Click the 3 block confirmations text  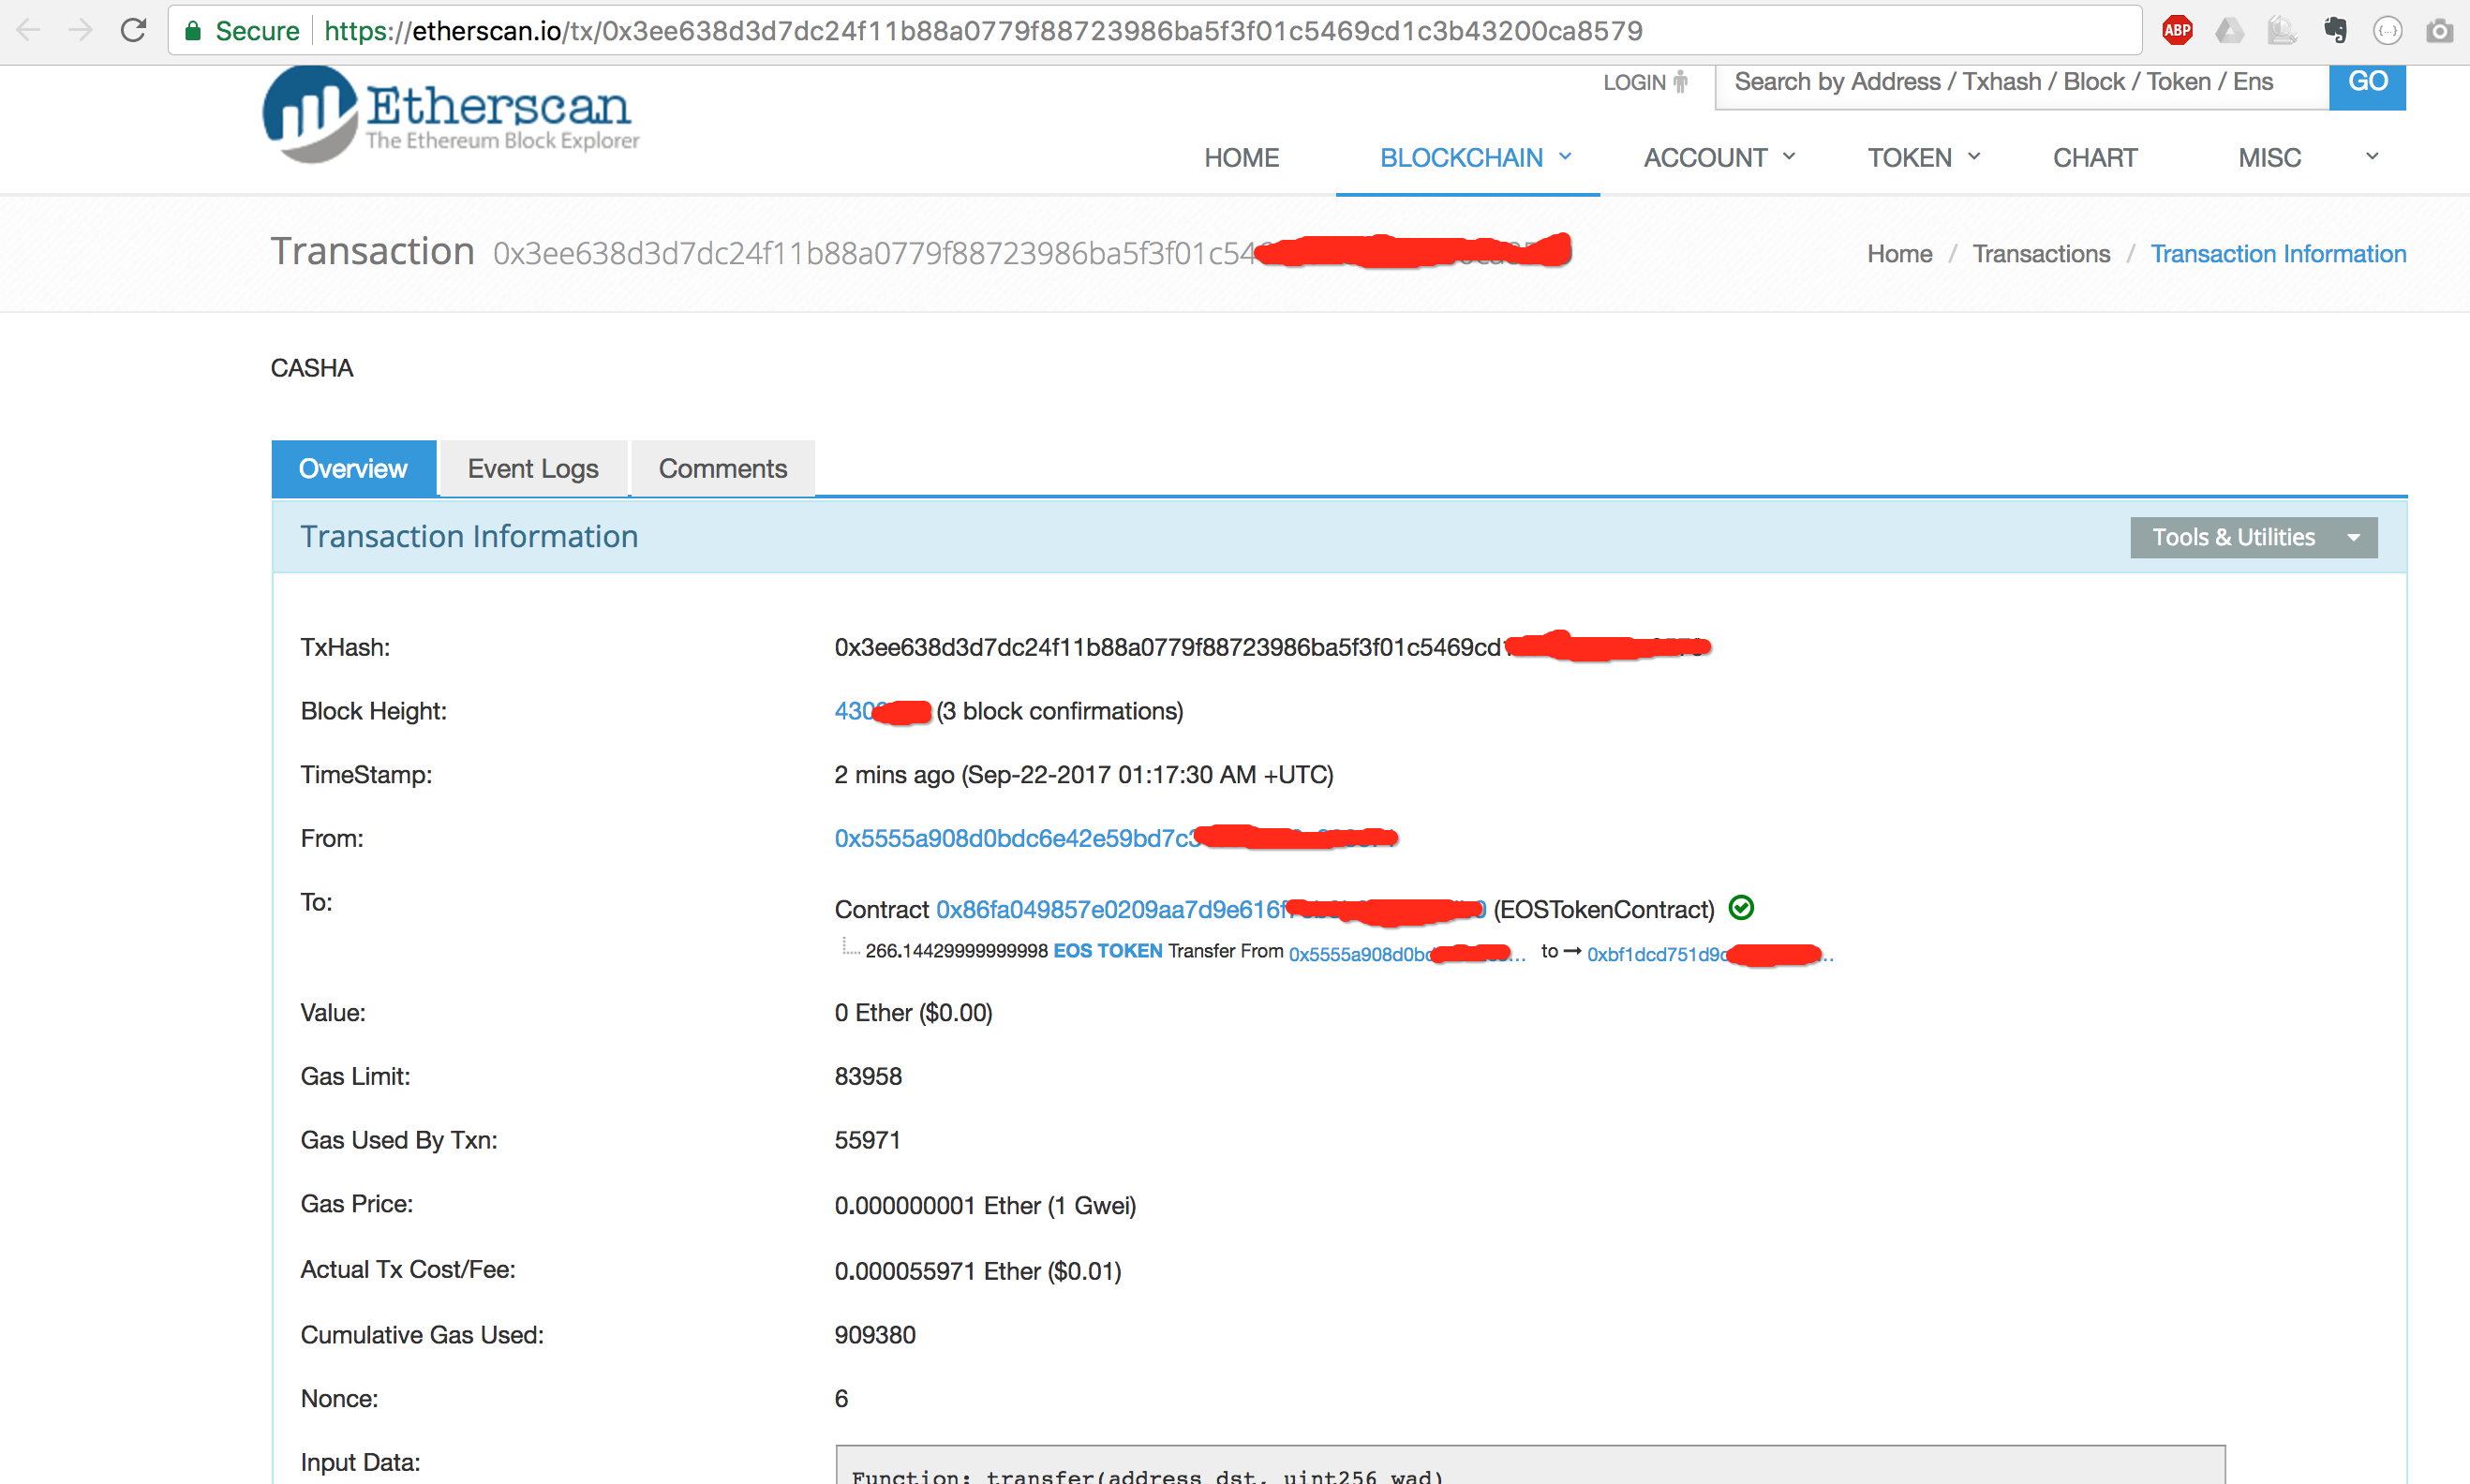click(1059, 711)
